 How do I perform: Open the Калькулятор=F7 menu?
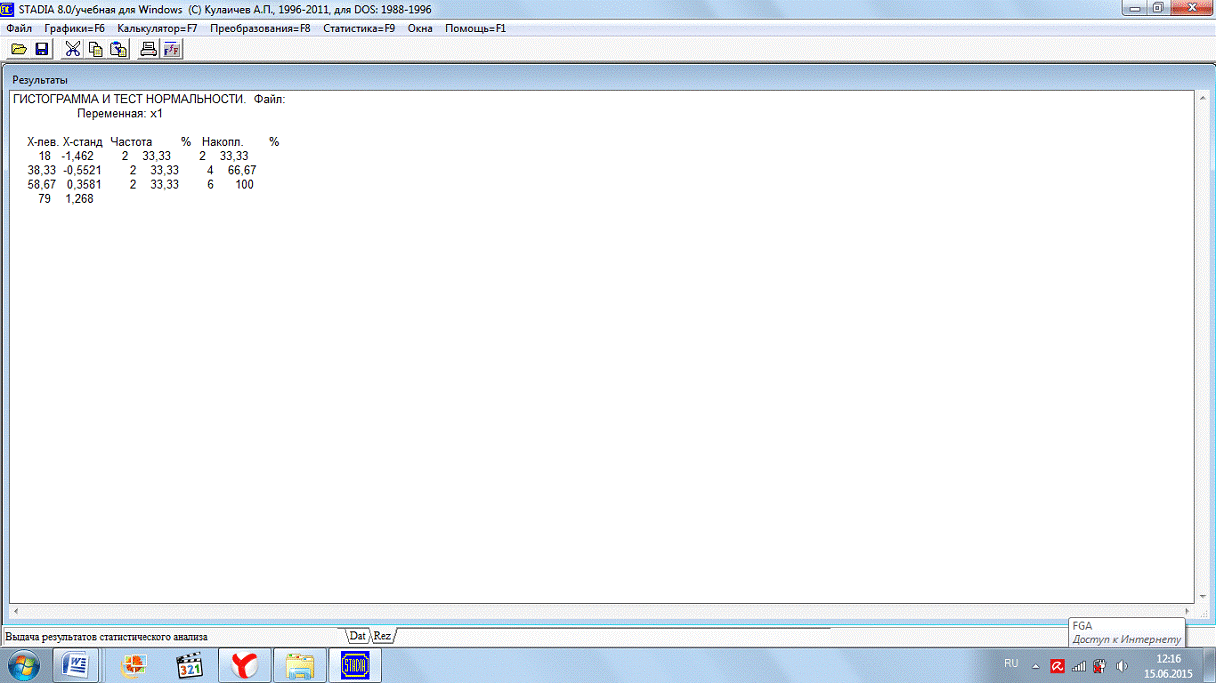[157, 28]
